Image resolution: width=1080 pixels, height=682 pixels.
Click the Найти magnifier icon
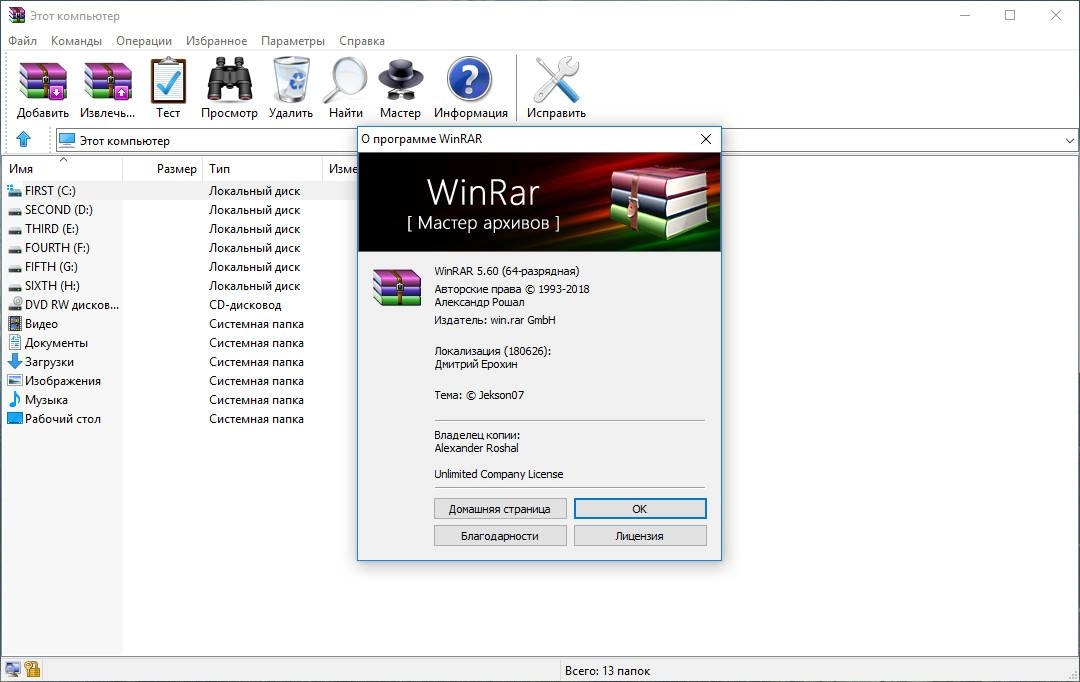[346, 80]
